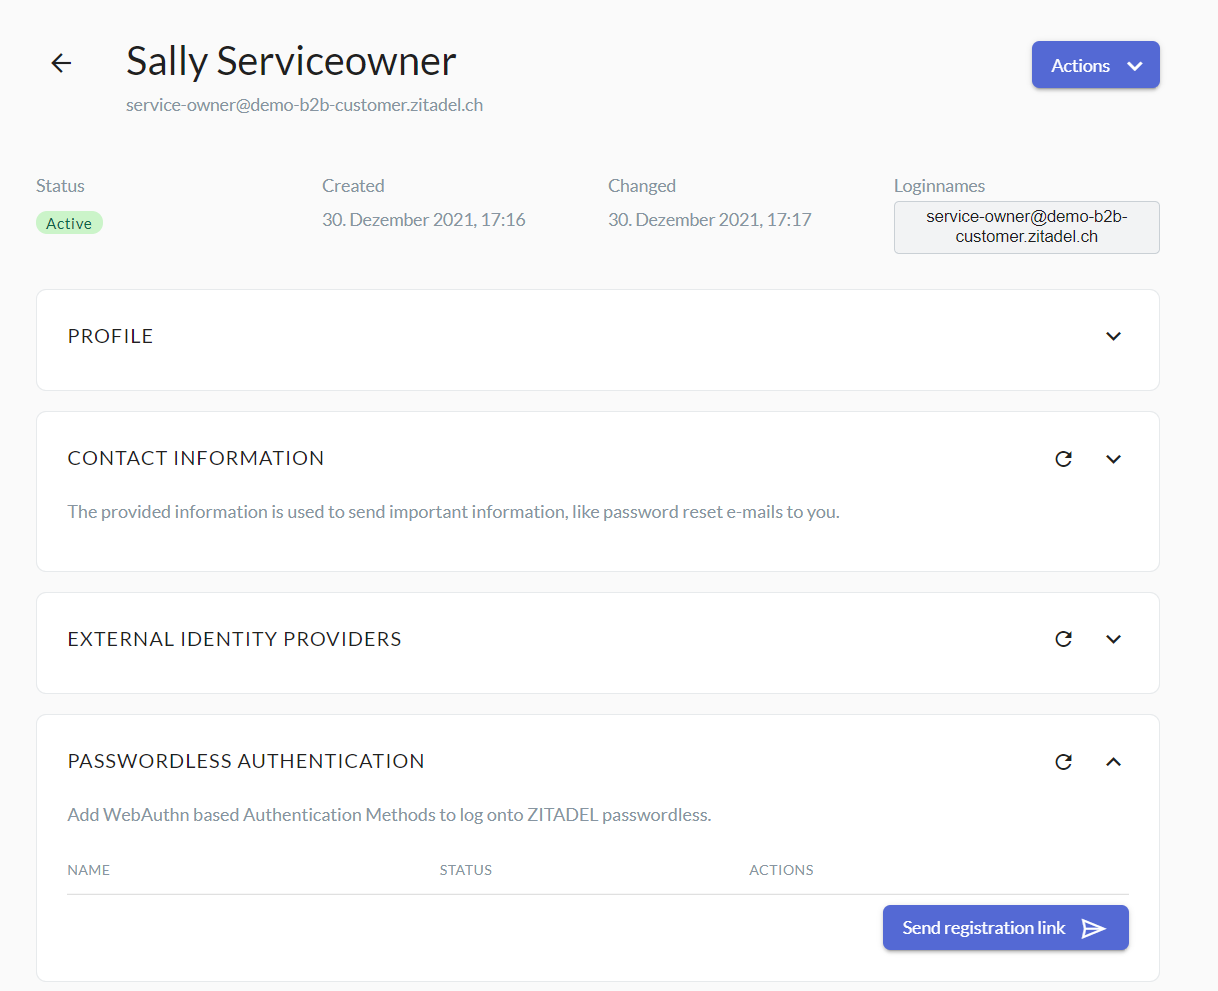Click the PASSWORDLESS AUTHENTICATION section title

[246, 761]
